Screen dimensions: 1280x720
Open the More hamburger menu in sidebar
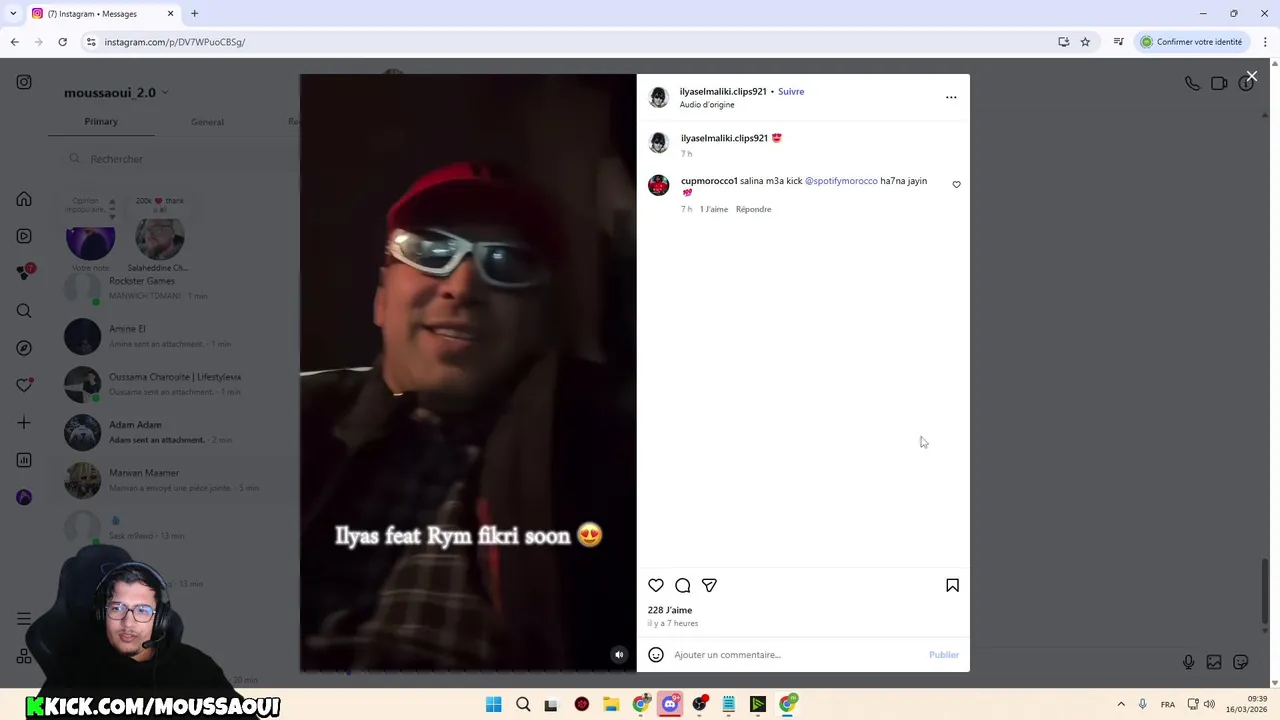(x=24, y=619)
